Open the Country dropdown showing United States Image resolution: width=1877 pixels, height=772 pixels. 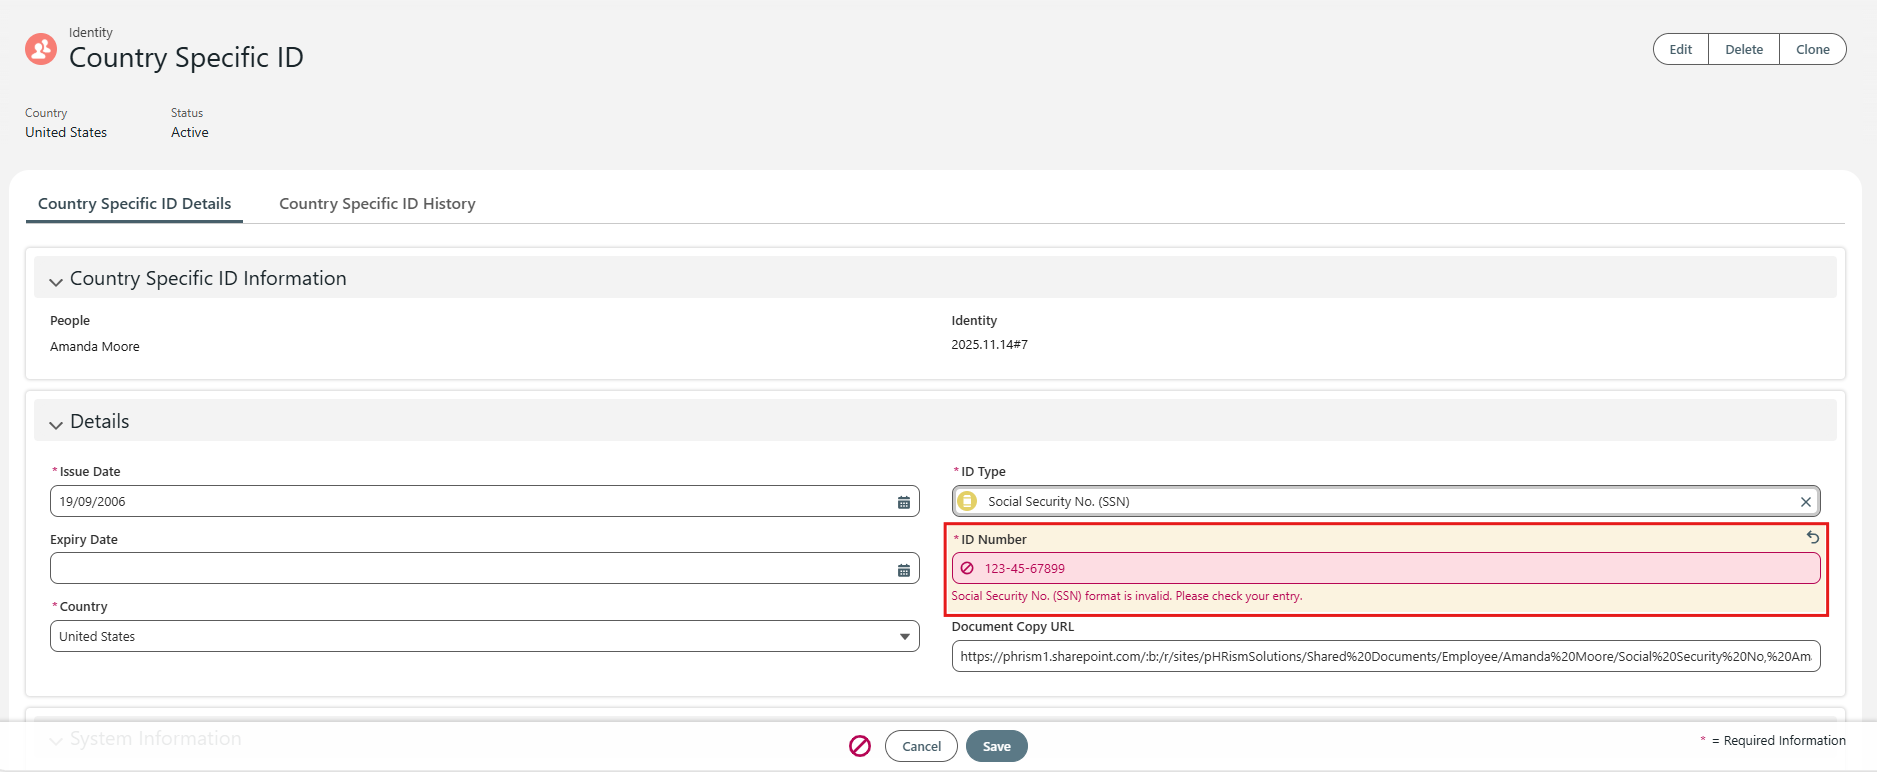coord(484,637)
